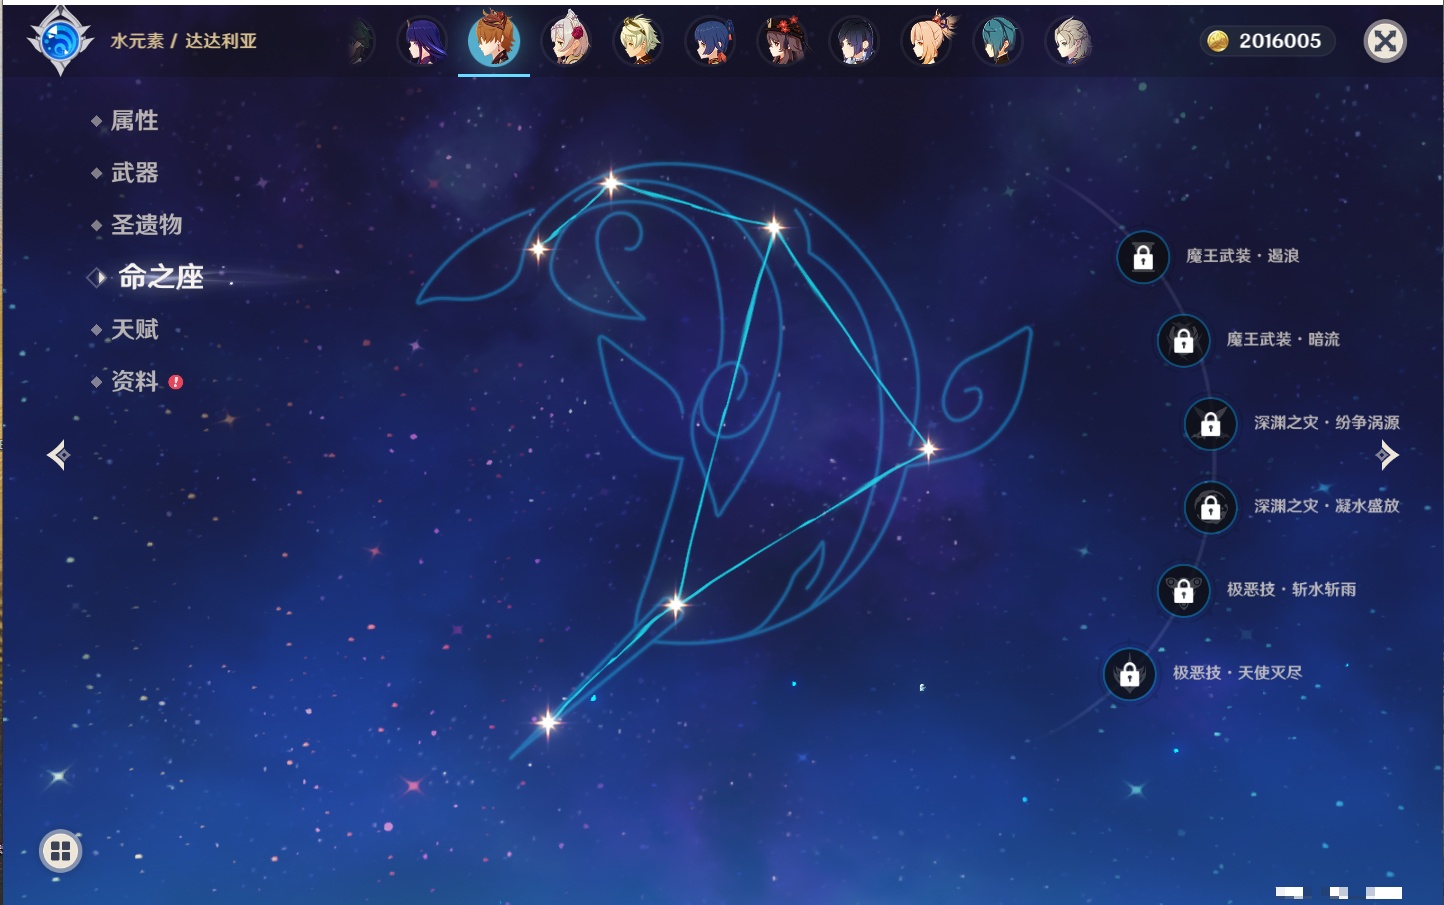This screenshot has width=1444, height=905.
Task: Go to the 圣遗物 artifacts tab
Action: tap(146, 225)
